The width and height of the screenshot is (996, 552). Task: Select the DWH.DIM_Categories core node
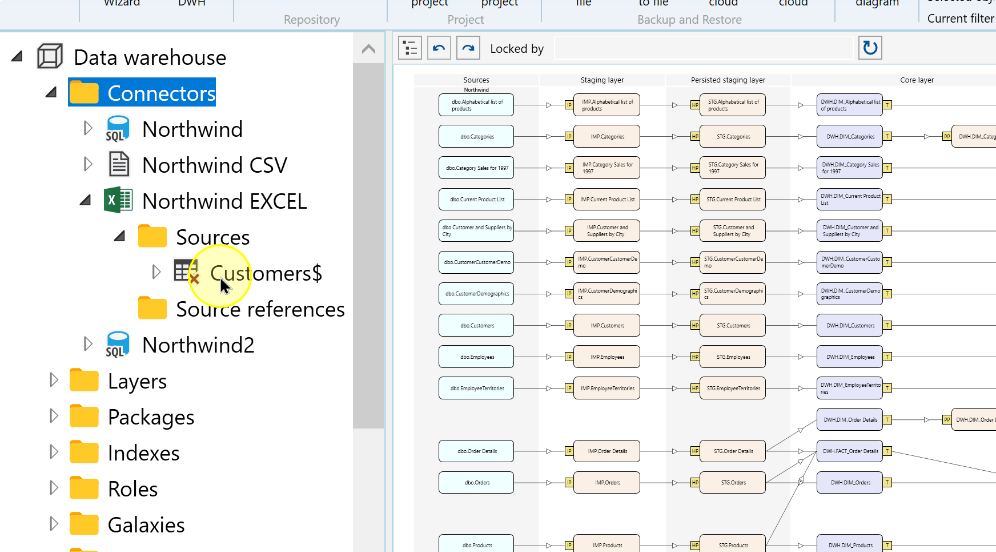850,137
